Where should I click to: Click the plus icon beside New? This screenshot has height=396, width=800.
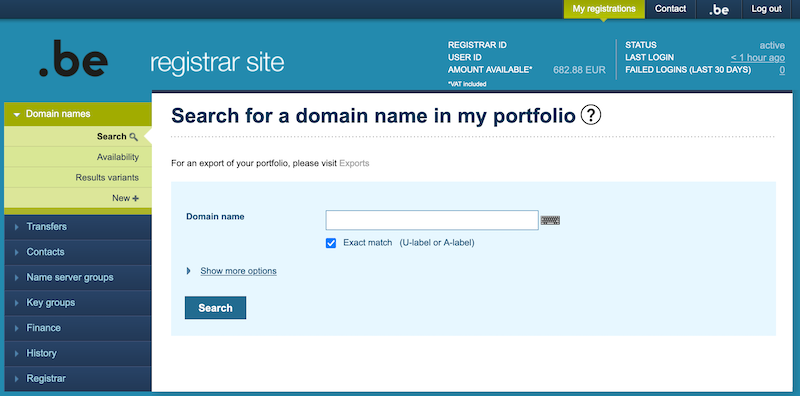pos(135,199)
